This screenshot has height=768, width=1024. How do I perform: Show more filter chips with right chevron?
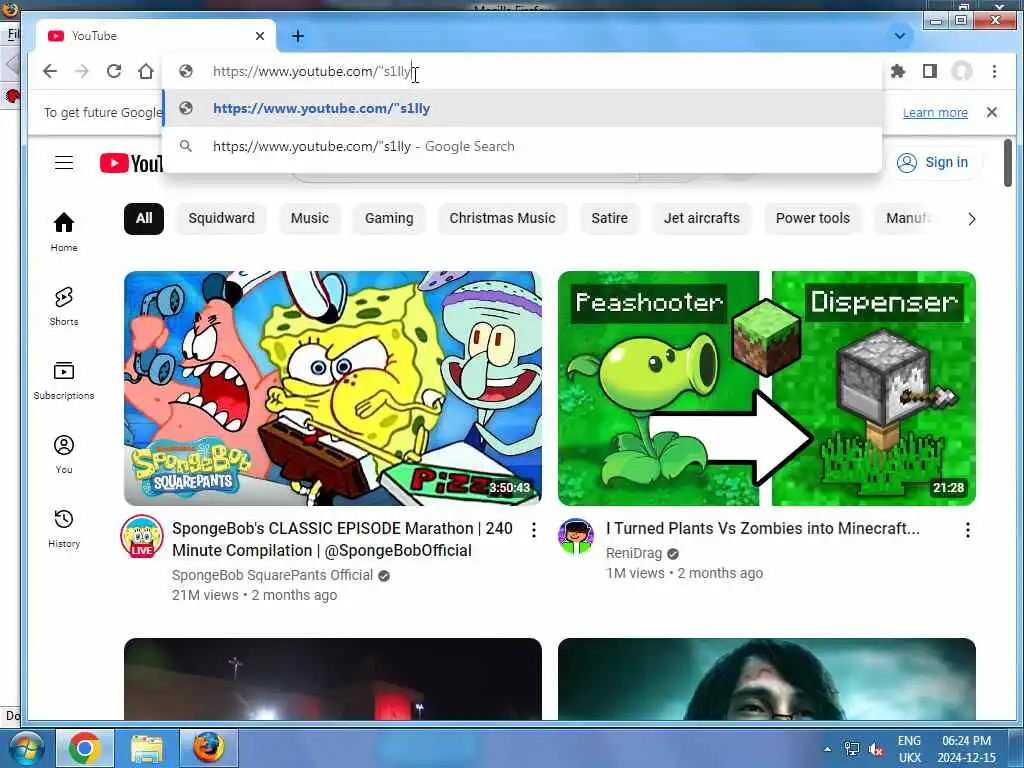[x=971, y=219]
